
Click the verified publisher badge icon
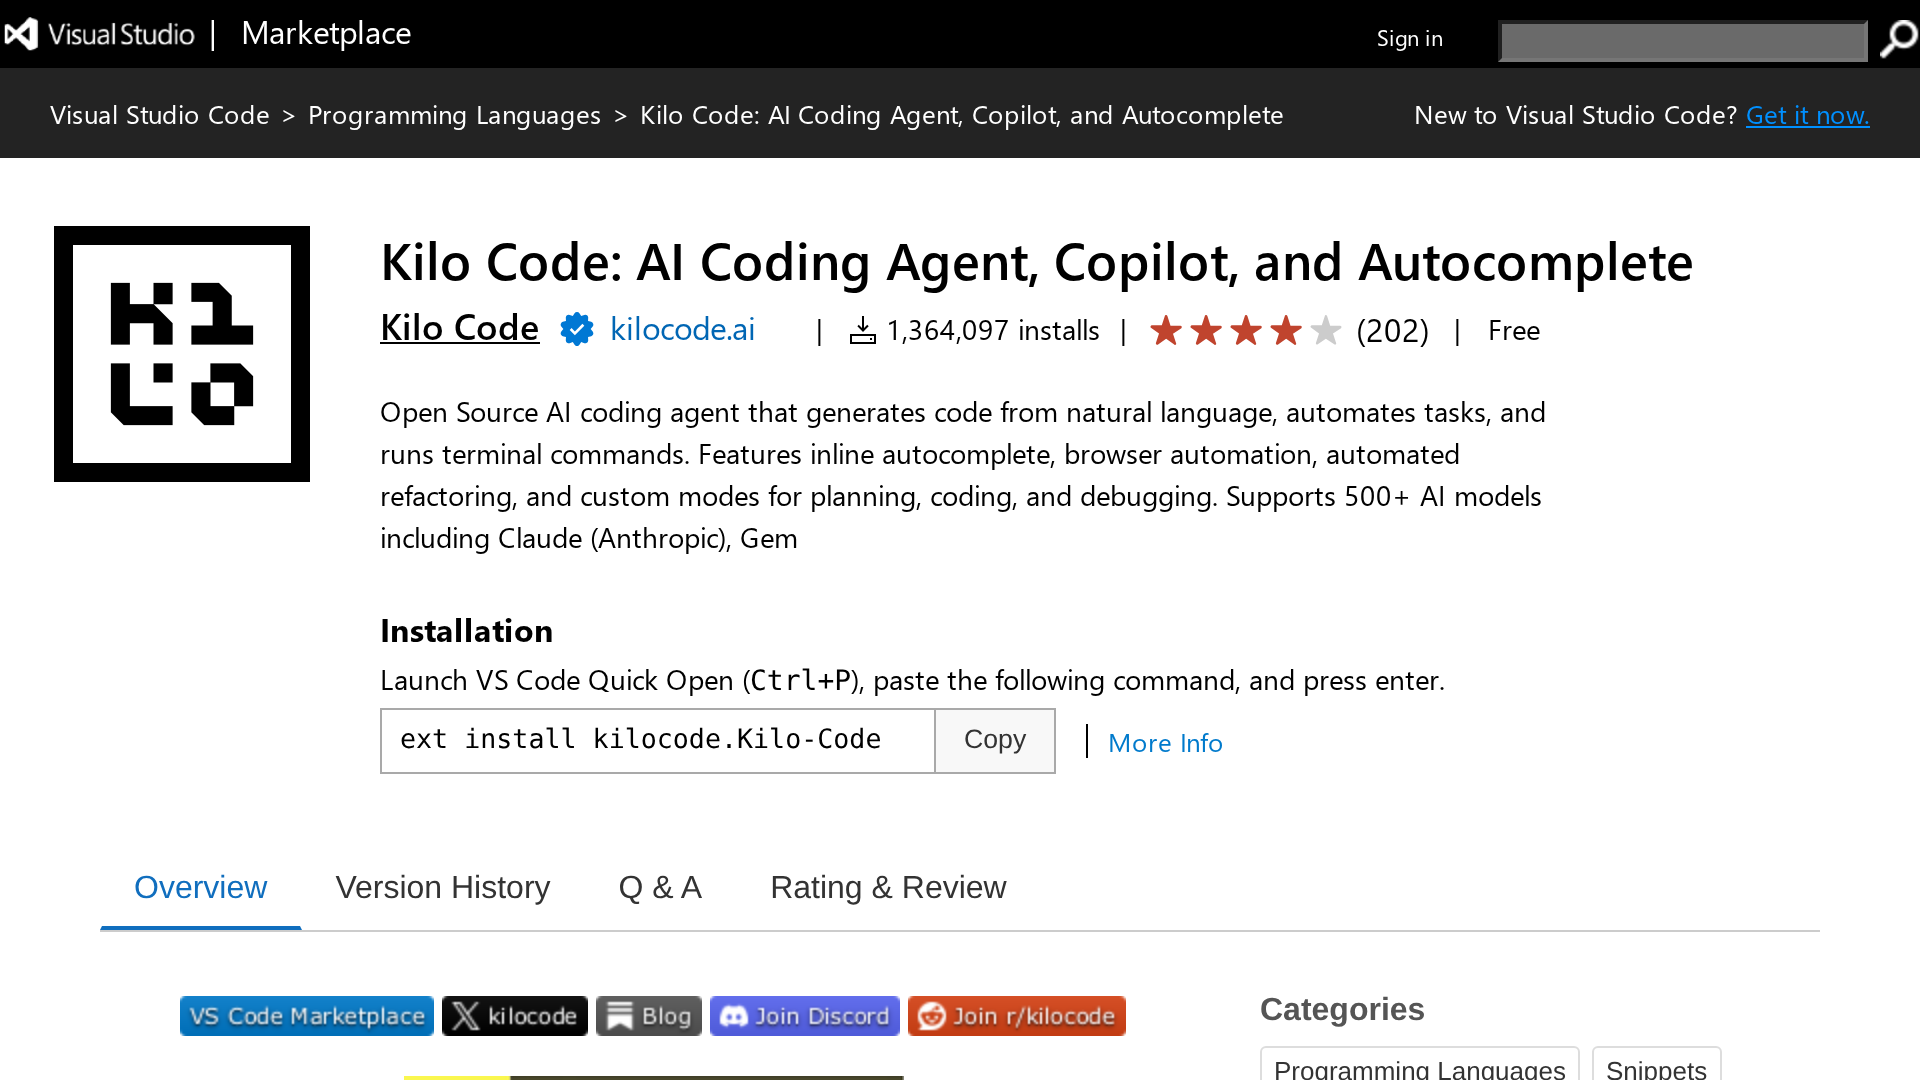point(577,329)
